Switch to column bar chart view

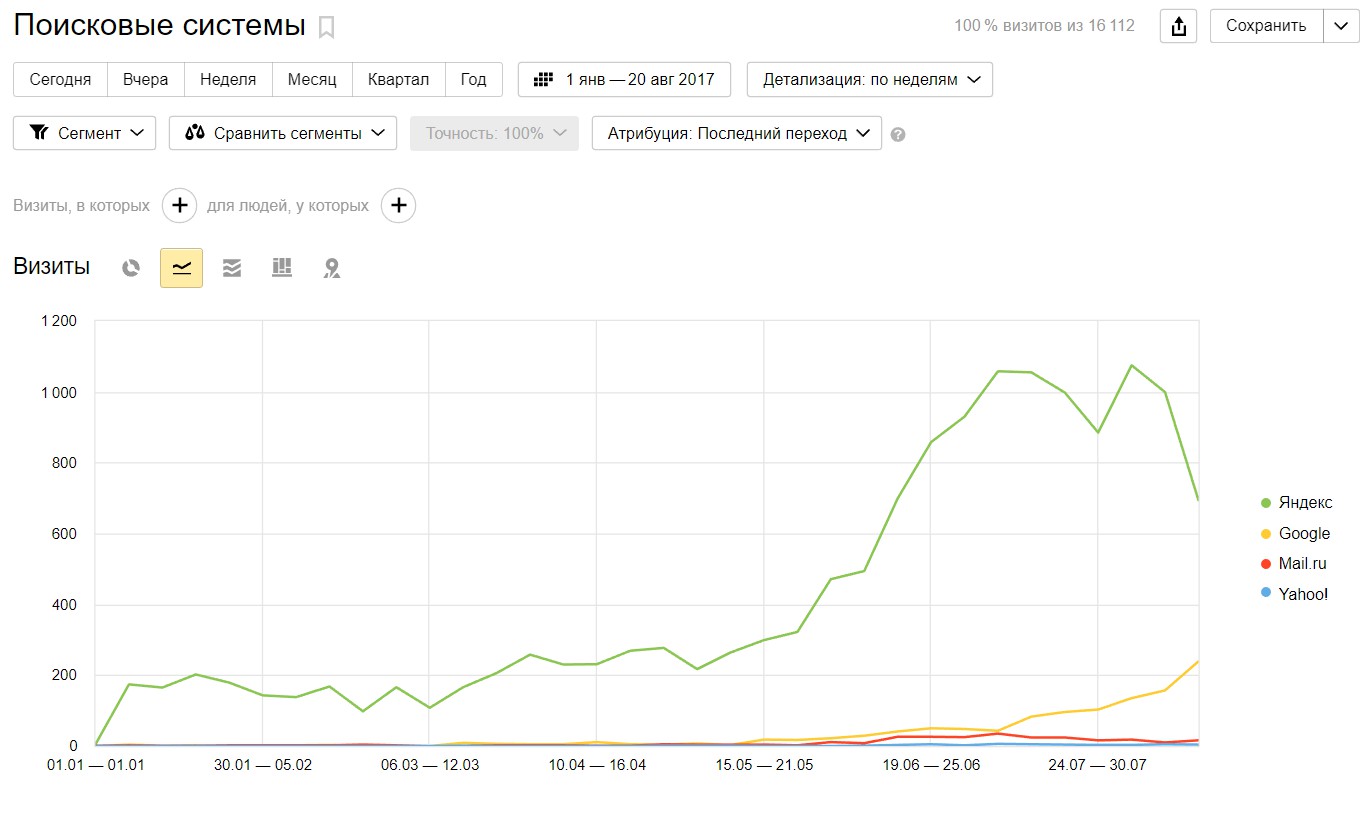click(x=282, y=268)
